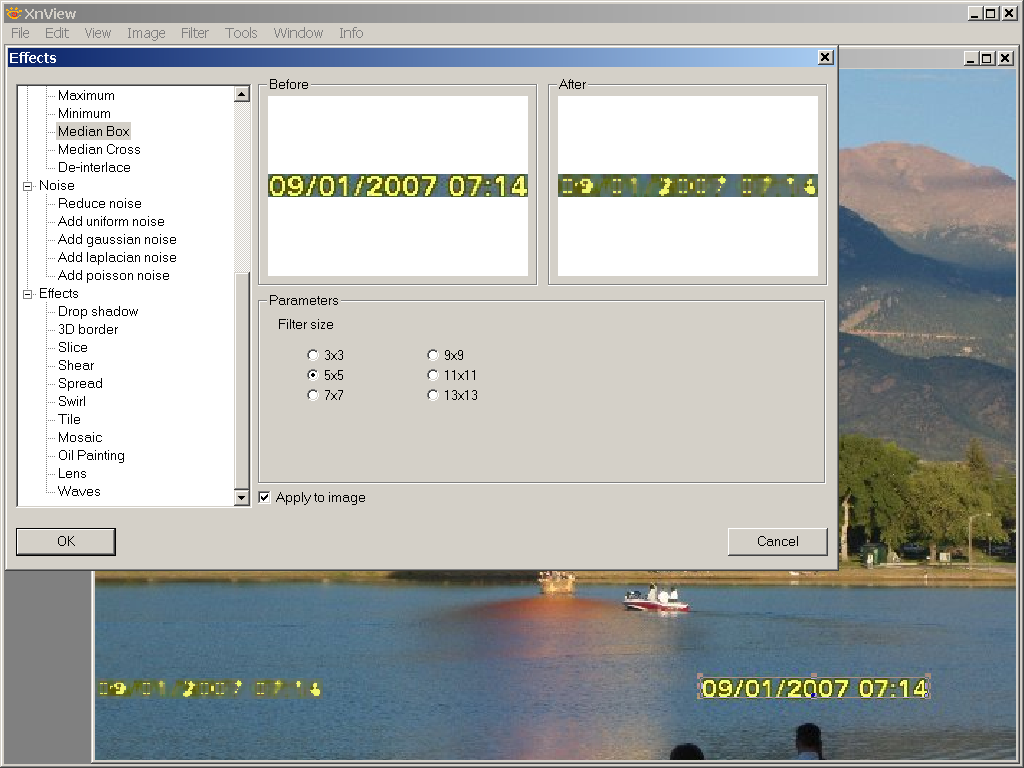Select Swirl effect

click(72, 402)
